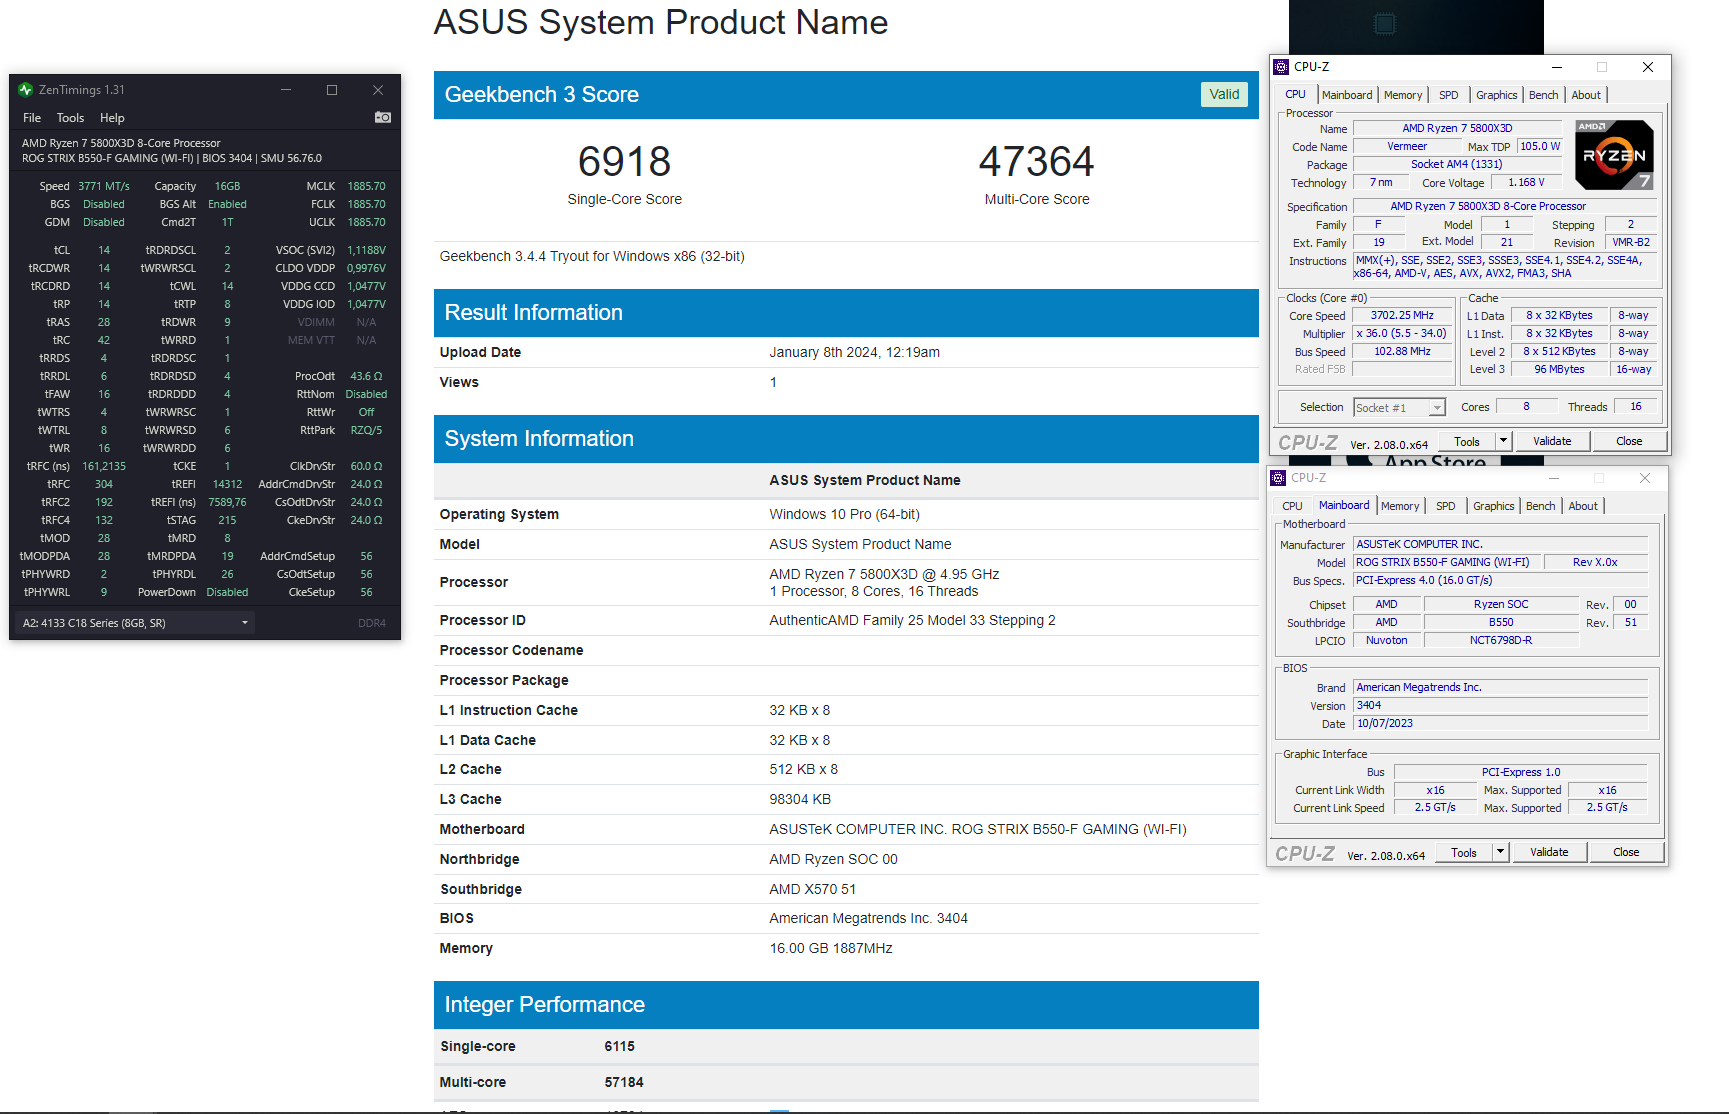Minimize the upper CPU-Z window
Image resolution: width=1729 pixels, height=1114 pixels.
[x=1557, y=67]
